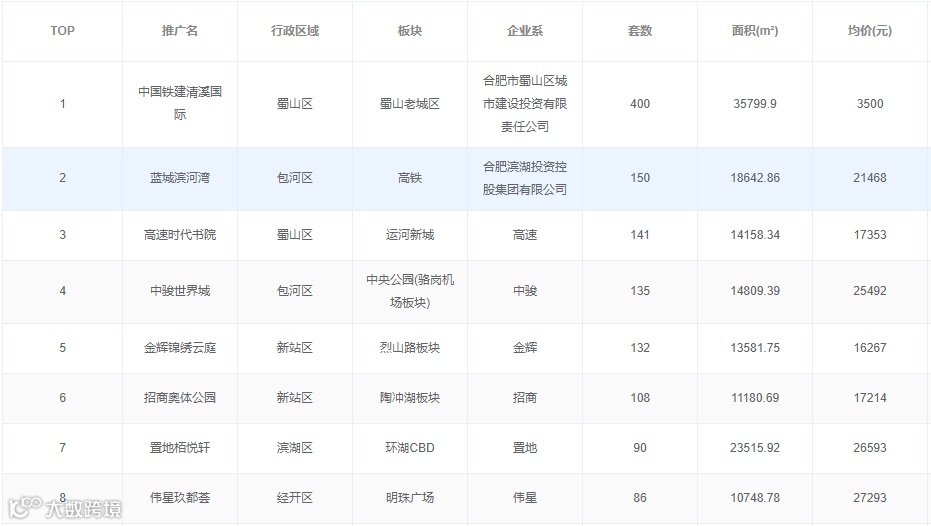Click enterprise cell 伟星
The width and height of the screenshot is (931, 526).
pos(525,498)
